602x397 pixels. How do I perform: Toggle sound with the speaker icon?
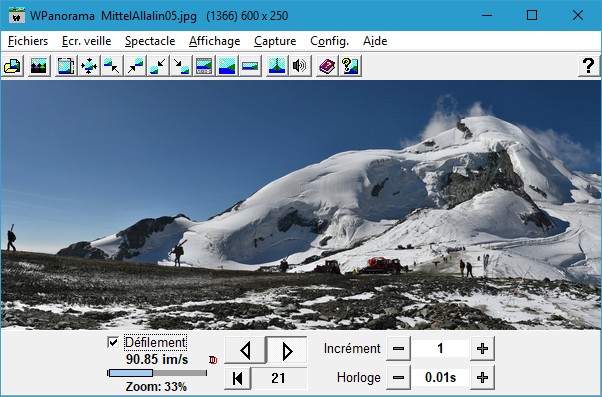tap(300, 66)
